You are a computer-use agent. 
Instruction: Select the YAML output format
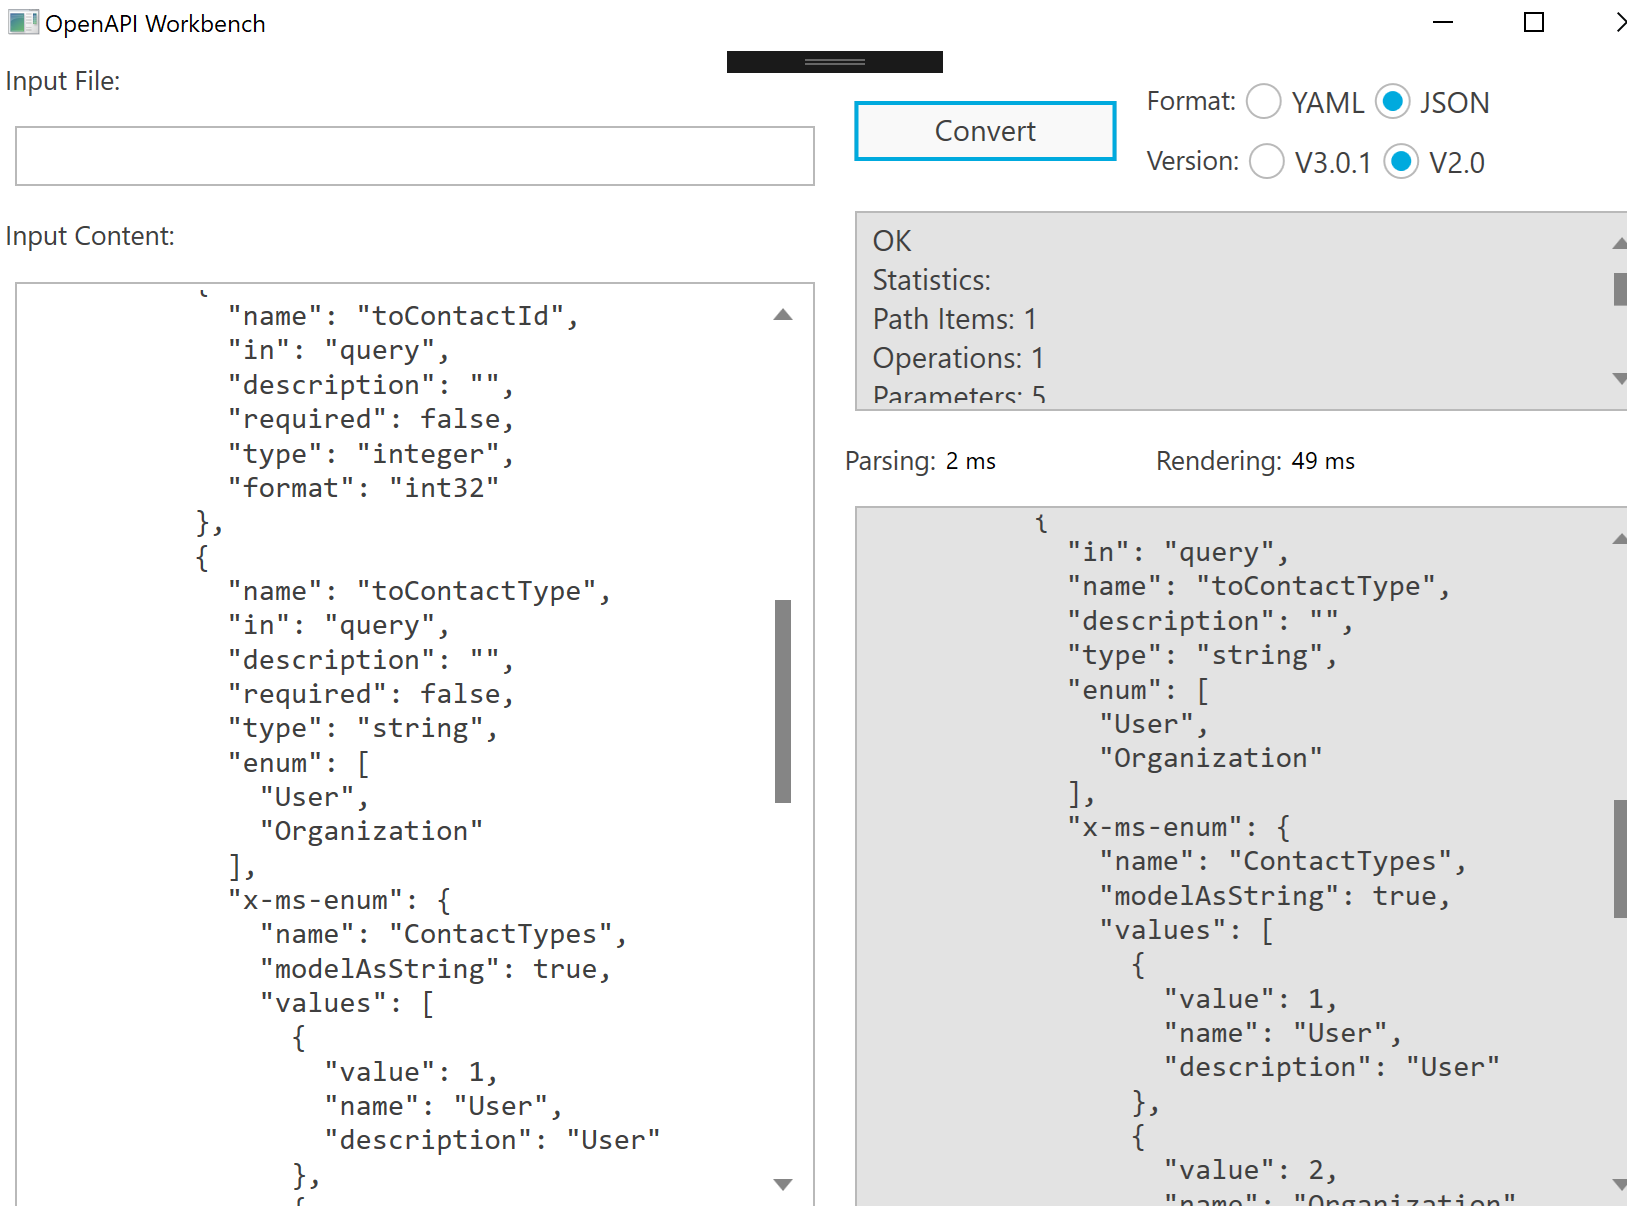click(x=1264, y=101)
